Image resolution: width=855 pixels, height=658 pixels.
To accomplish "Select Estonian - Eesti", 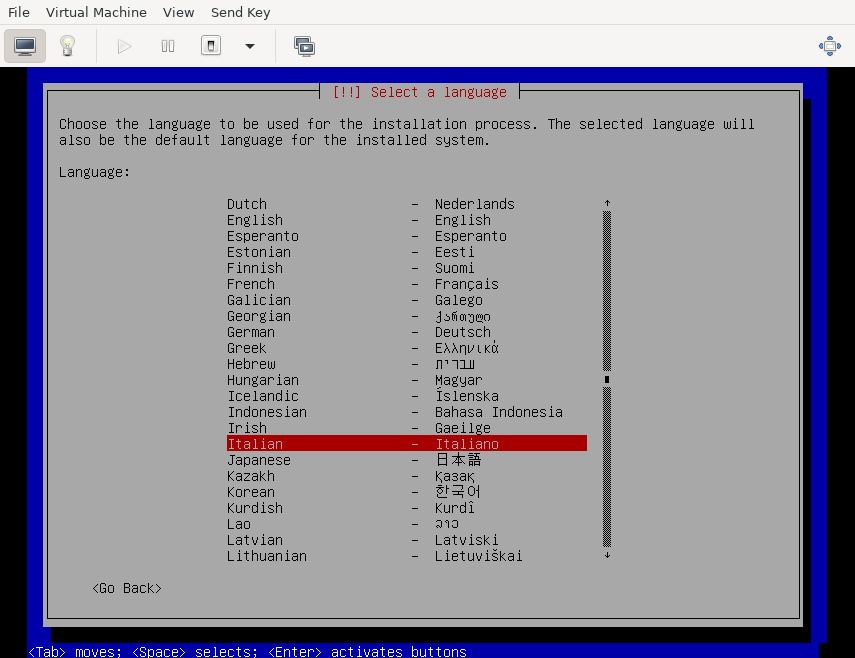I will [x=407, y=252].
